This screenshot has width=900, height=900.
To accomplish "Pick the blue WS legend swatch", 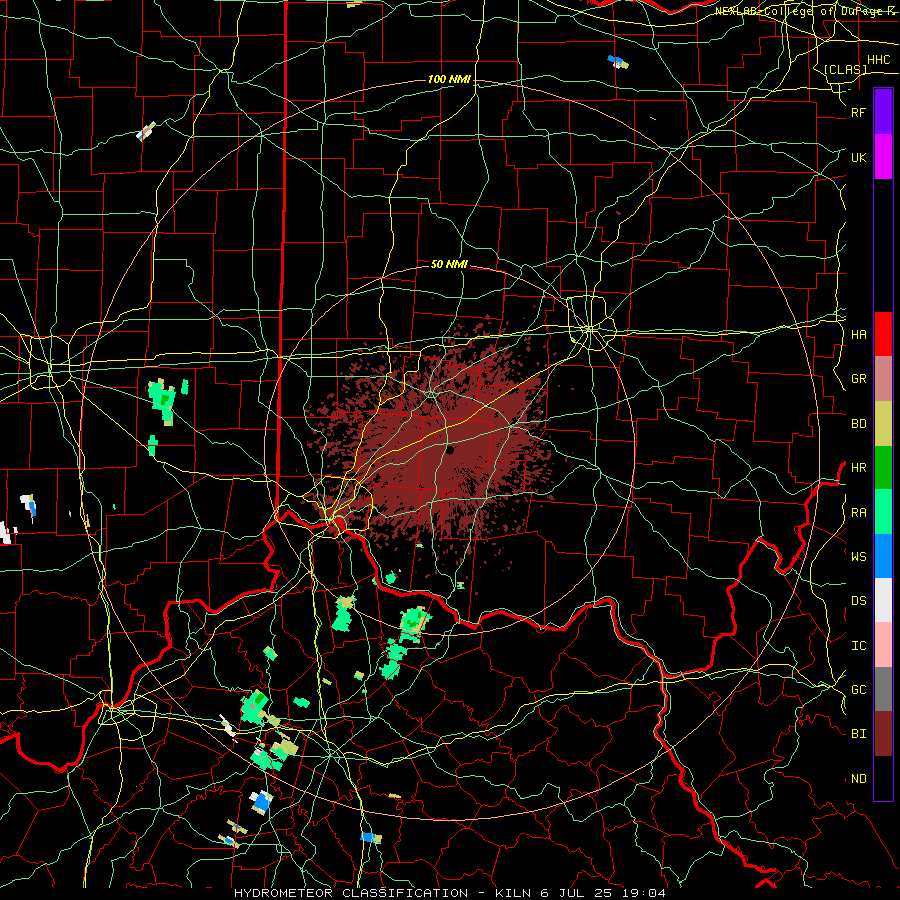I will click(x=883, y=556).
